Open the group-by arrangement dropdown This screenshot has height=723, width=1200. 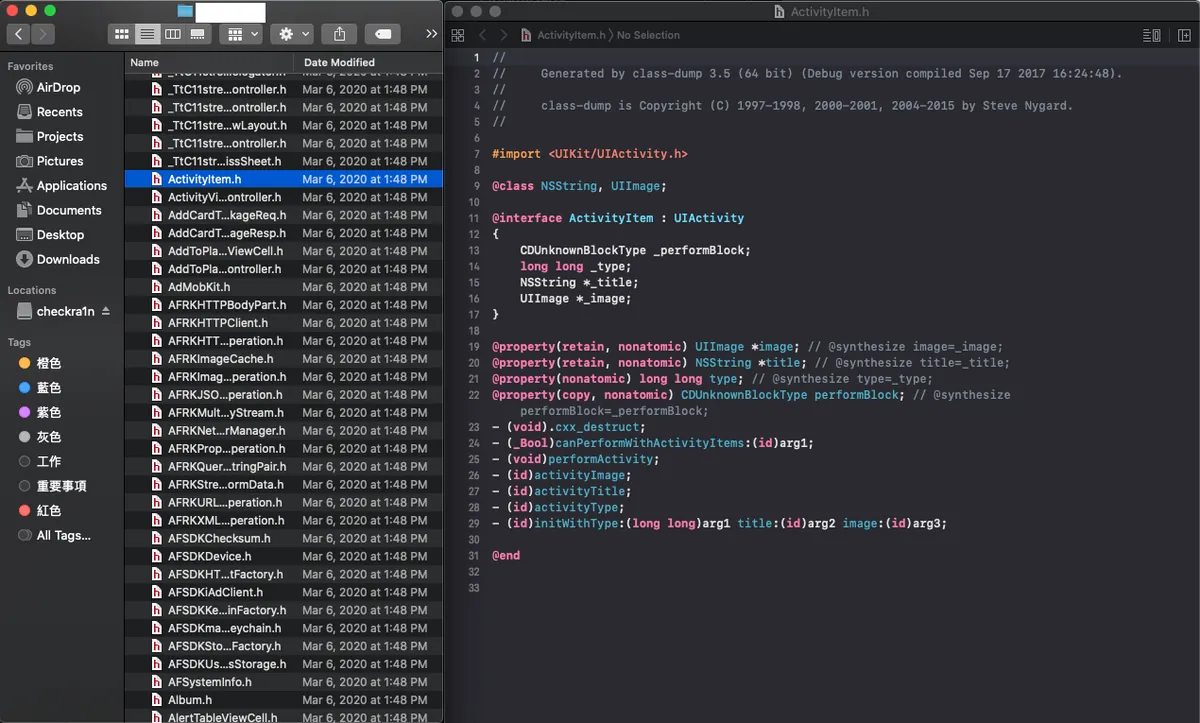pyautogui.click(x=243, y=34)
